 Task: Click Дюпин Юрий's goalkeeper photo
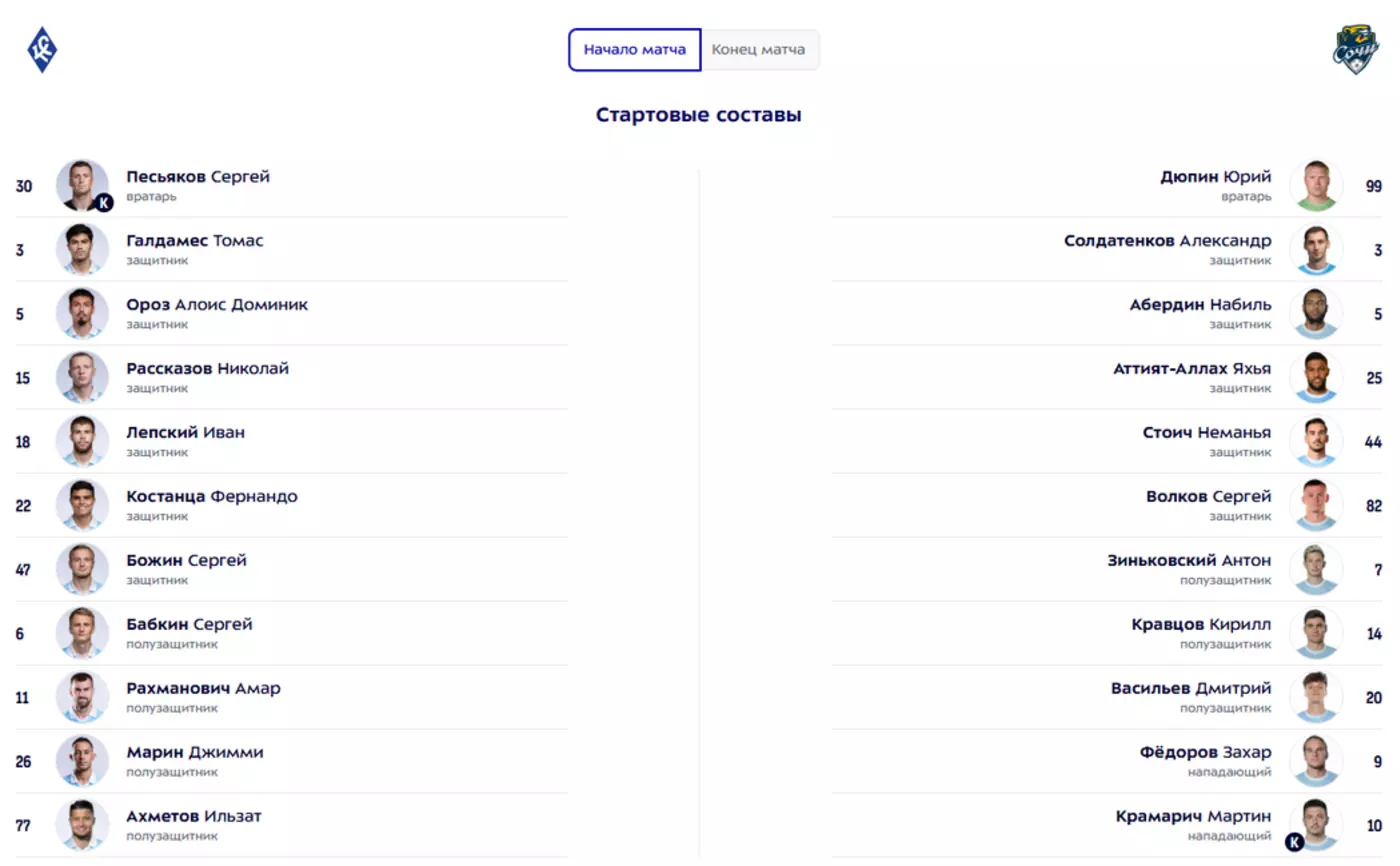click(1316, 185)
